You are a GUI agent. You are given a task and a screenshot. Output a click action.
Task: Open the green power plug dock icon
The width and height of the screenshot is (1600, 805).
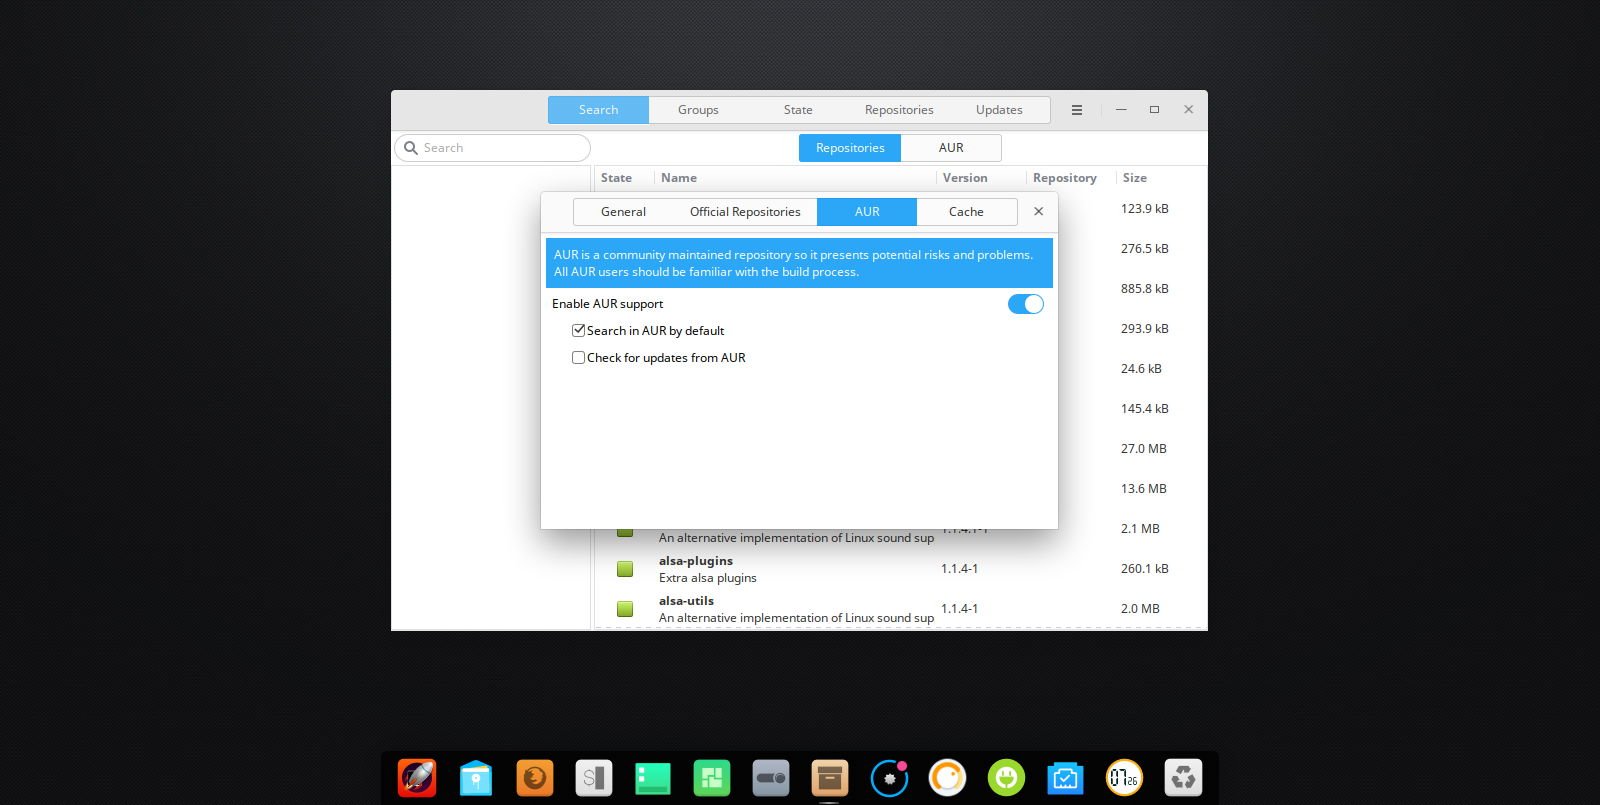(1006, 777)
